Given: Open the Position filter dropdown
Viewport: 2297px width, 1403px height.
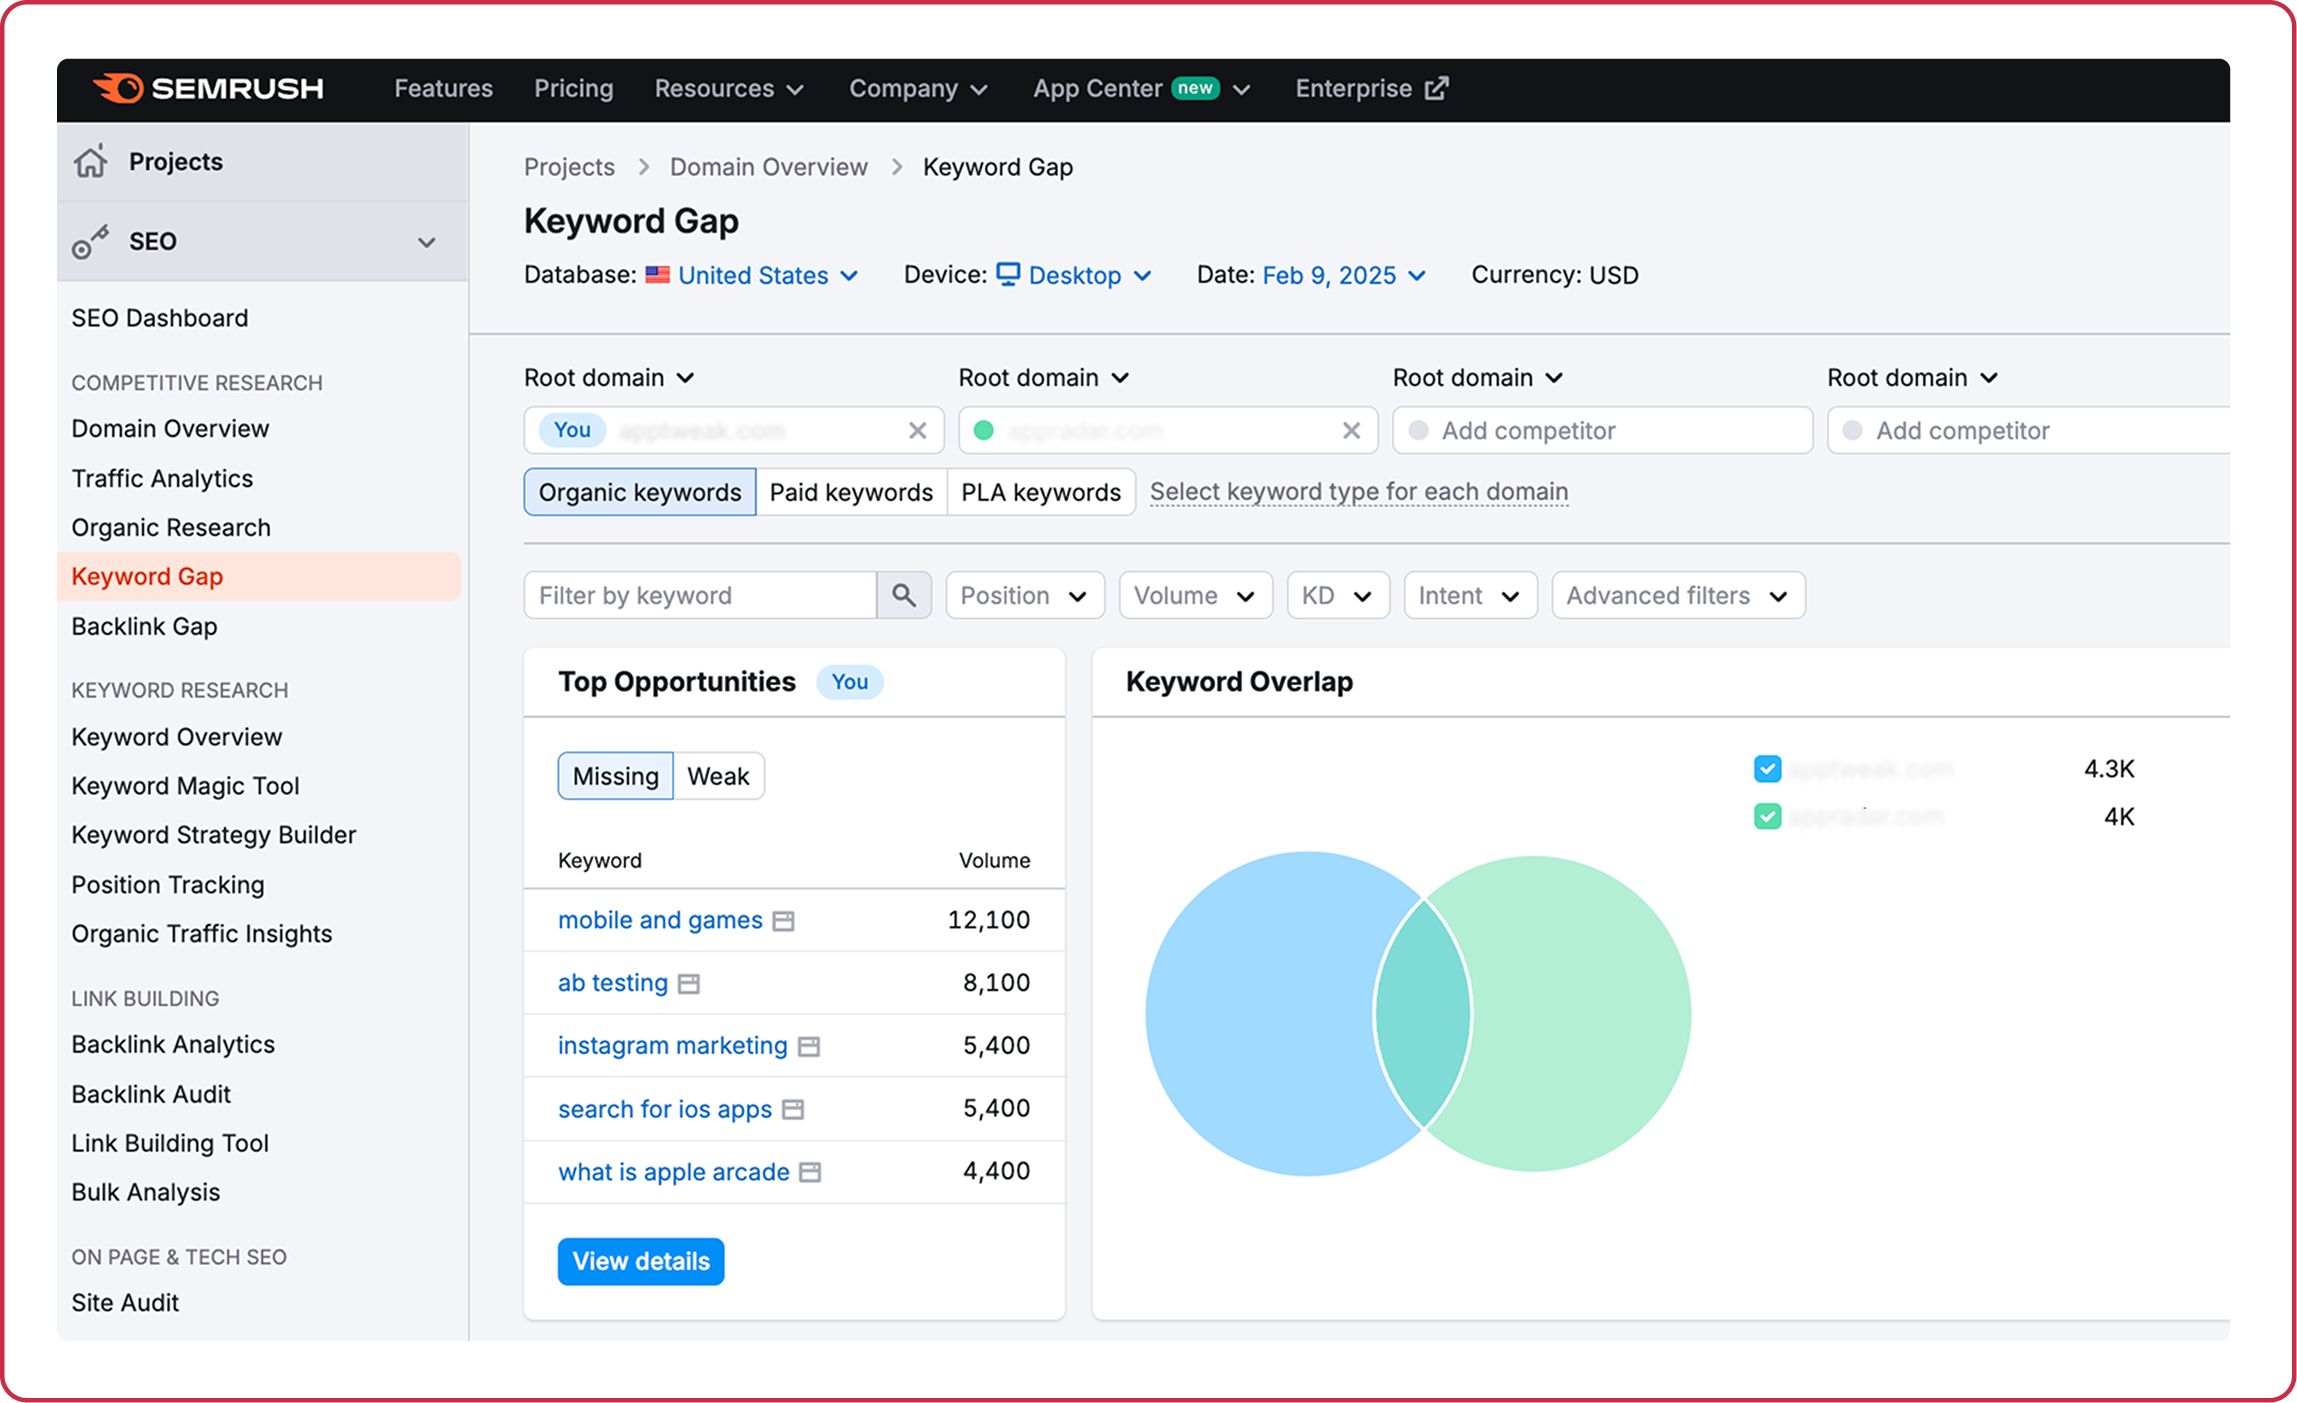Looking at the screenshot, I should tap(1025, 596).
